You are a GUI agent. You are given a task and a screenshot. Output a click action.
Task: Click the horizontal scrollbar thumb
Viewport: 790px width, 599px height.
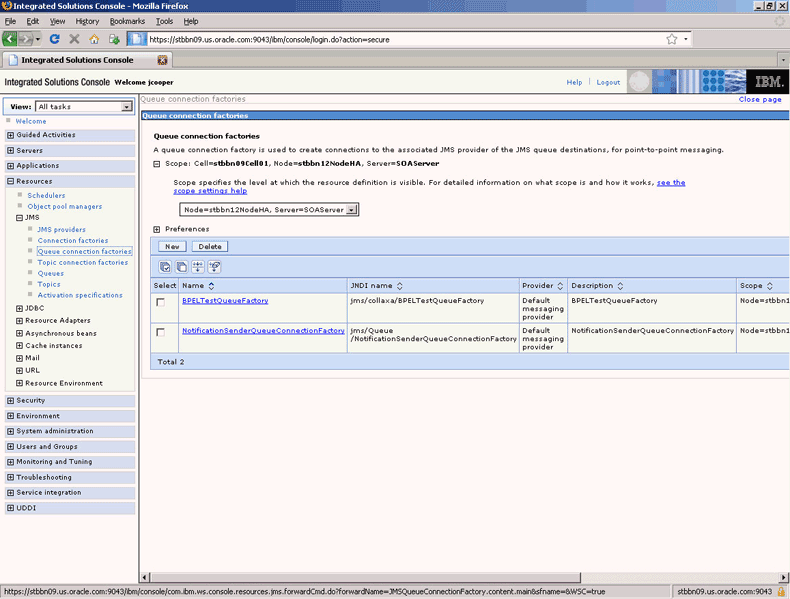pos(366,577)
